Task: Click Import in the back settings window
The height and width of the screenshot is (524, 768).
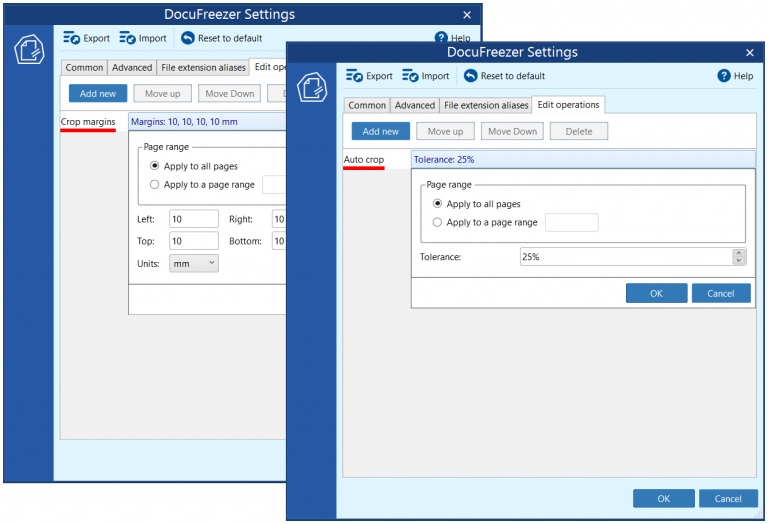Action: (x=142, y=38)
